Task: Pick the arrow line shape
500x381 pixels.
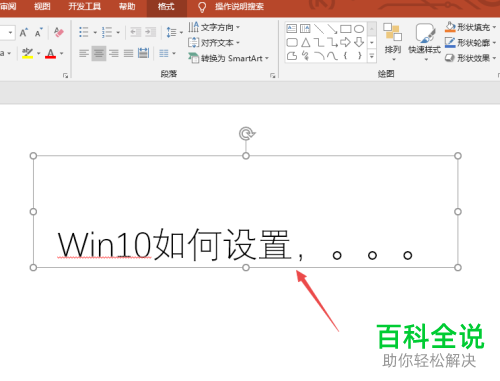Action: (332, 29)
